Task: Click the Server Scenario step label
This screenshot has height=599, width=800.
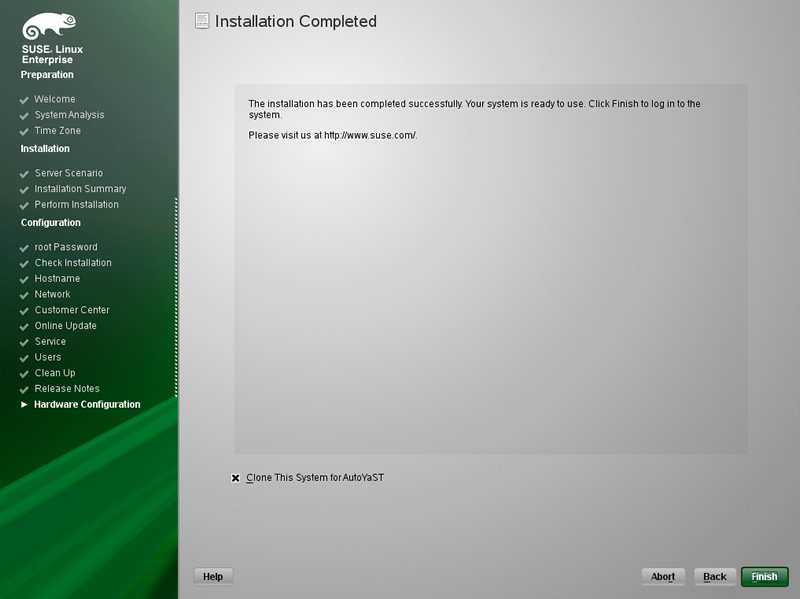Action: [x=69, y=173]
